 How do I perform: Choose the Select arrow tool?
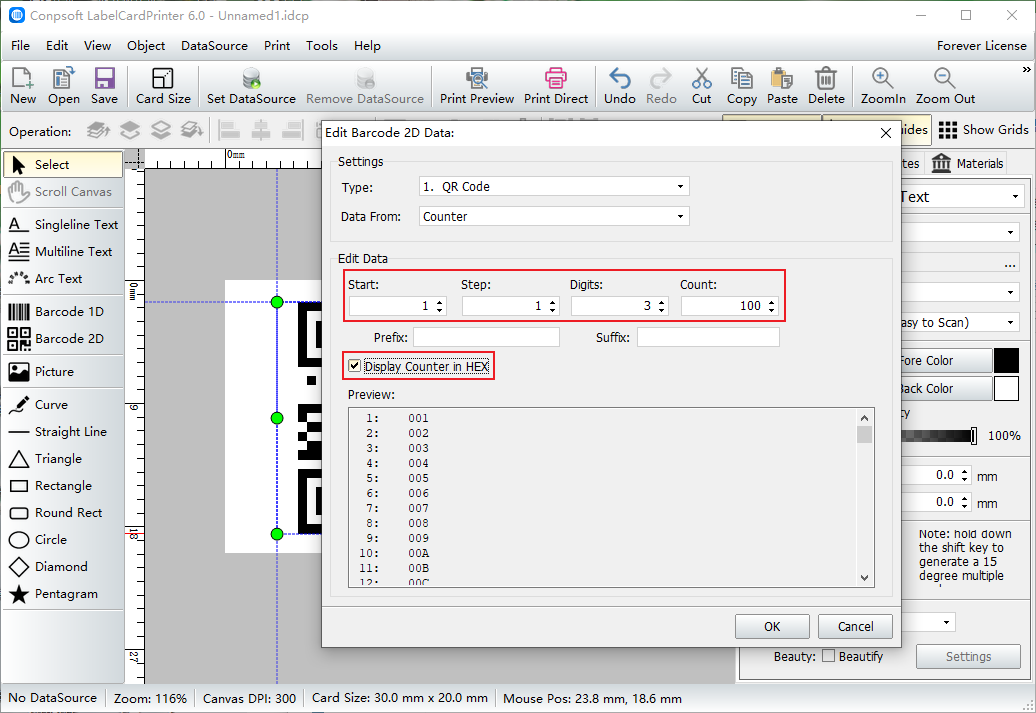coord(63,165)
